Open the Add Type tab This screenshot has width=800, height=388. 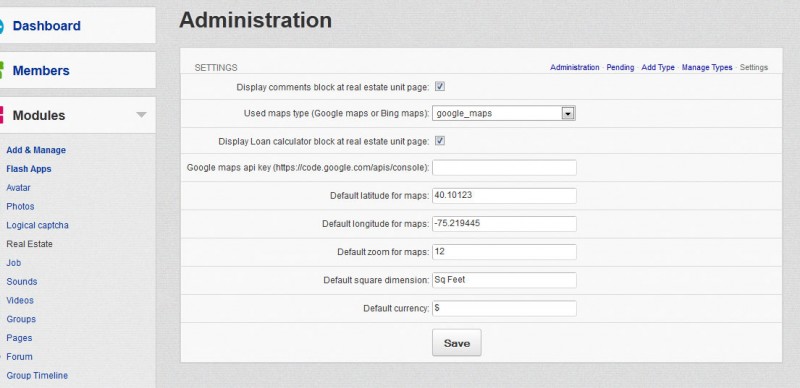coord(658,67)
